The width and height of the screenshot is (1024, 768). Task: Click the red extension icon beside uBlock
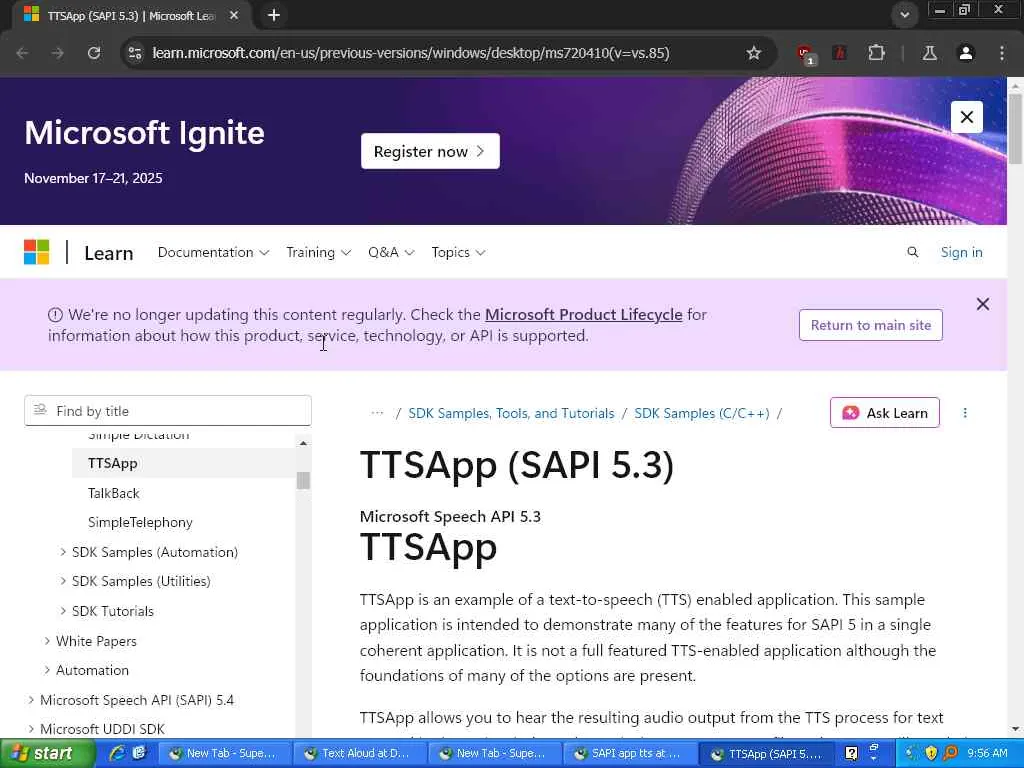coord(840,53)
